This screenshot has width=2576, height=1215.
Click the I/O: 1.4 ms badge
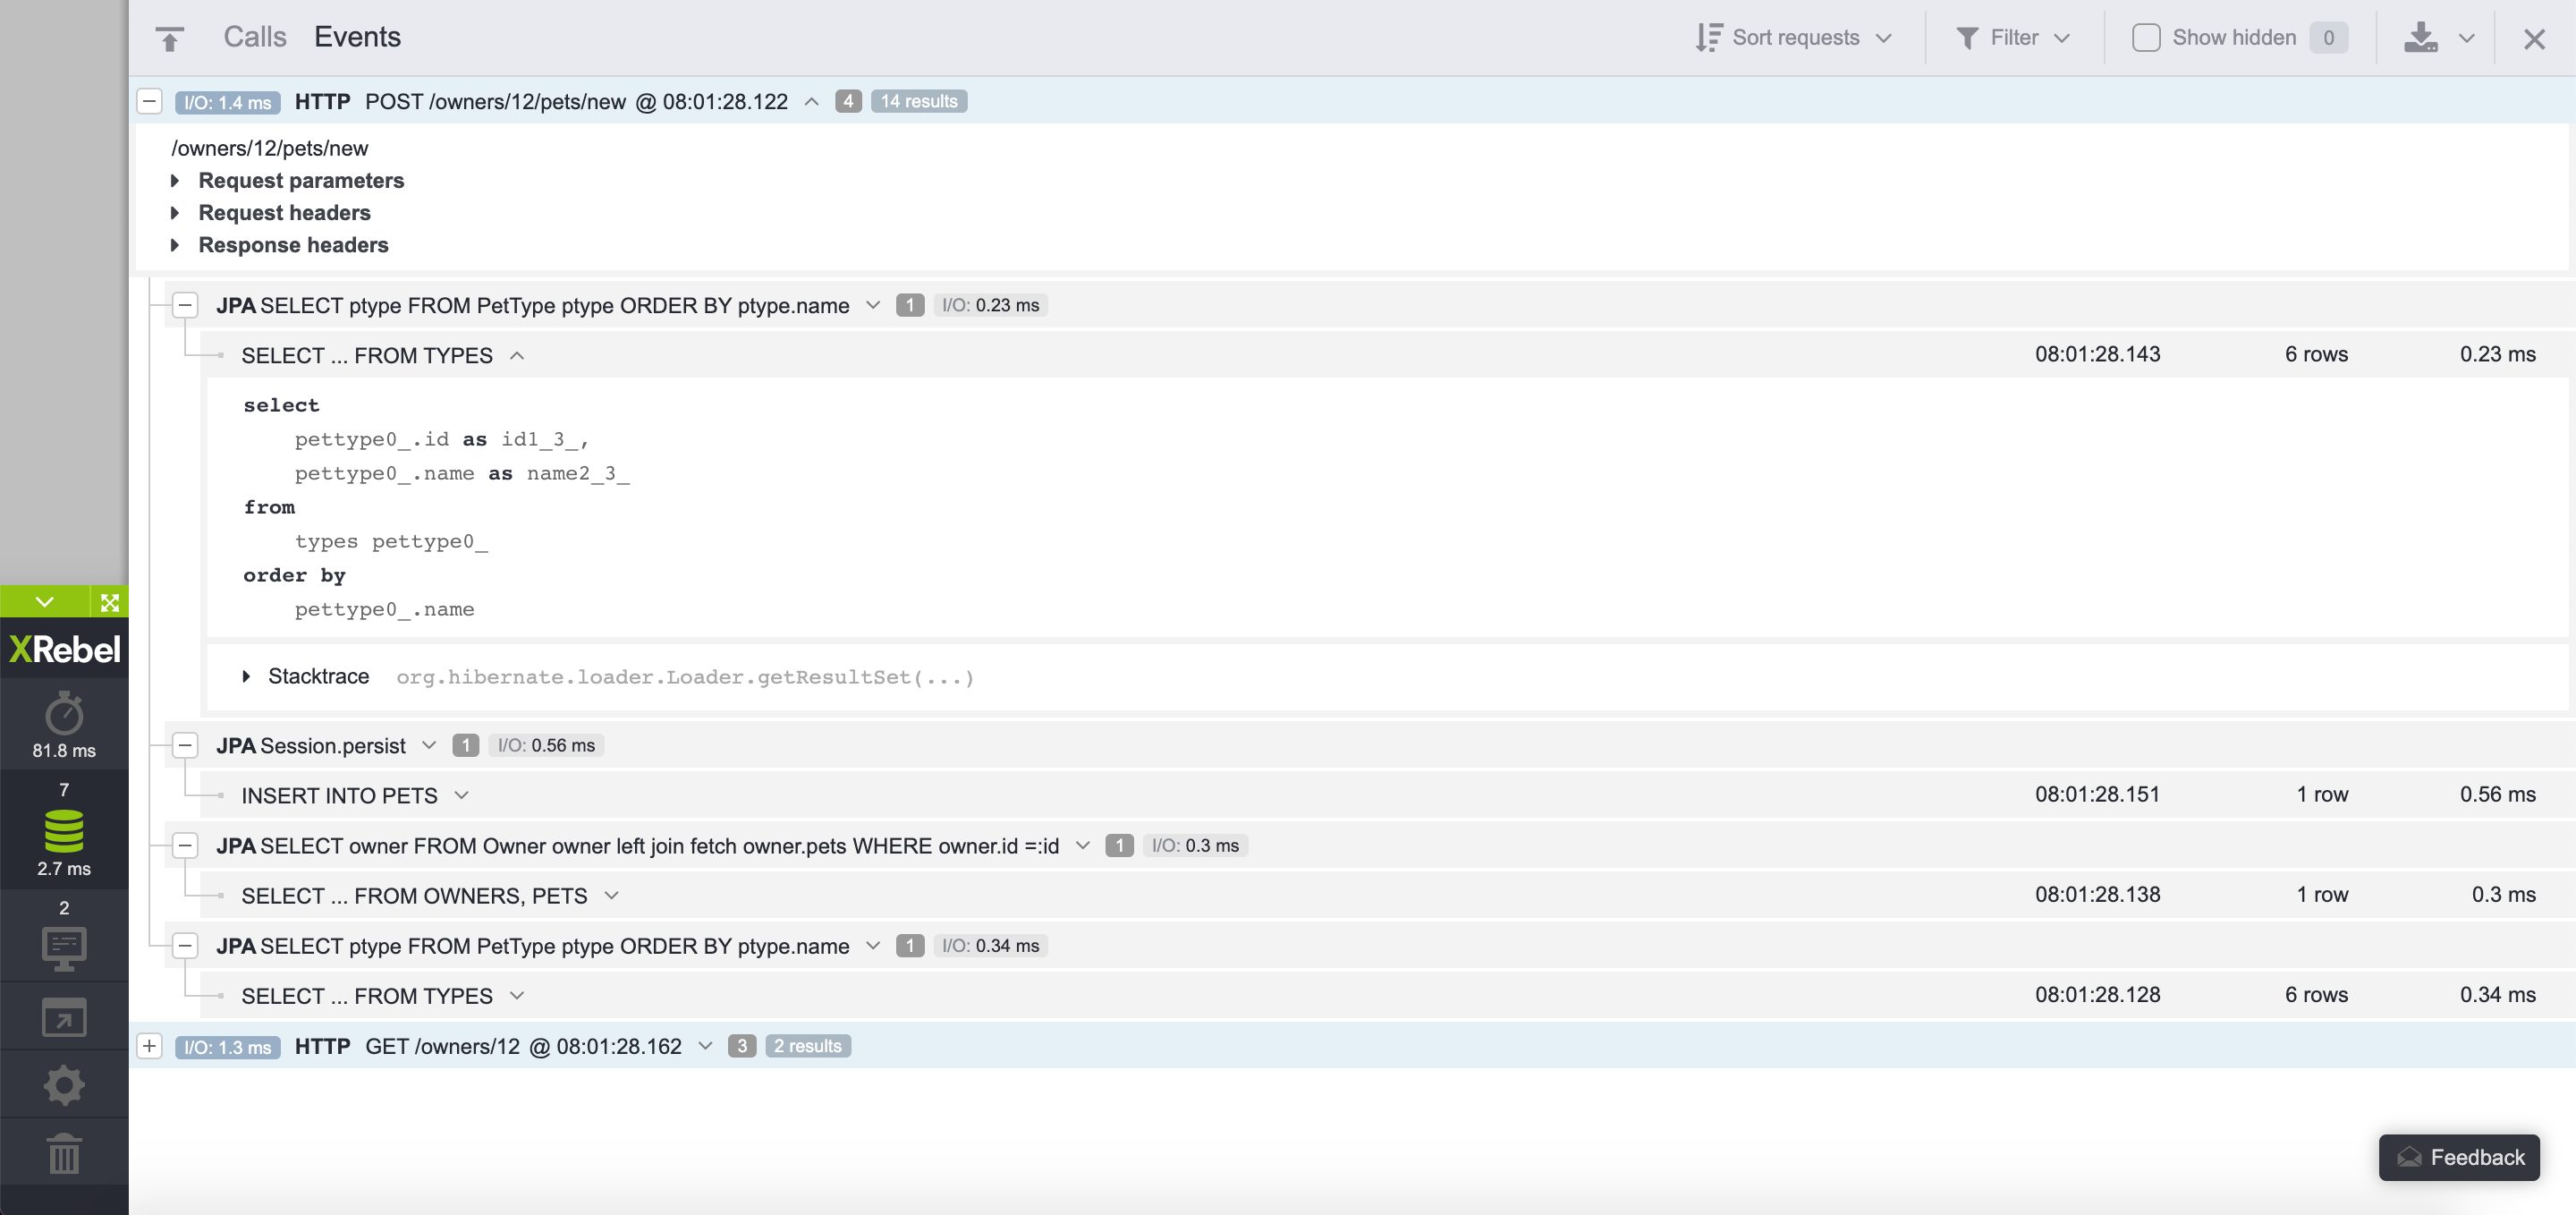[x=227, y=102]
